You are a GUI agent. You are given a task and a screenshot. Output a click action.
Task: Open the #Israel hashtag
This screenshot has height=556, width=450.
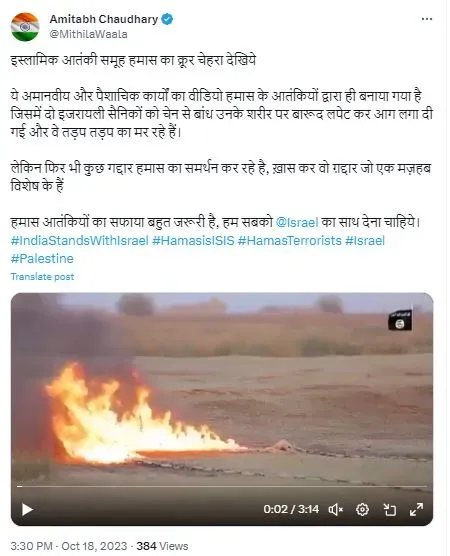[365, 240]
